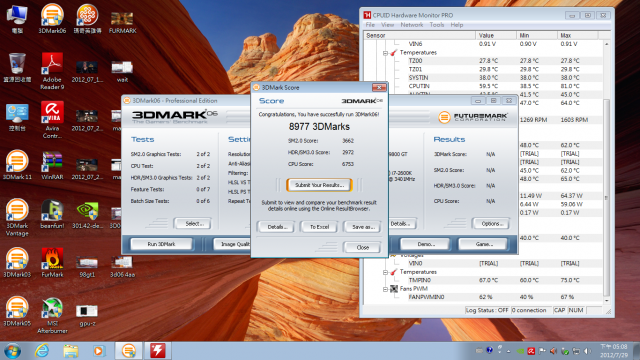Open the Help menu in Hardware Monitor
This screenshot has width=640, height=360.
[x=457, y=25]
